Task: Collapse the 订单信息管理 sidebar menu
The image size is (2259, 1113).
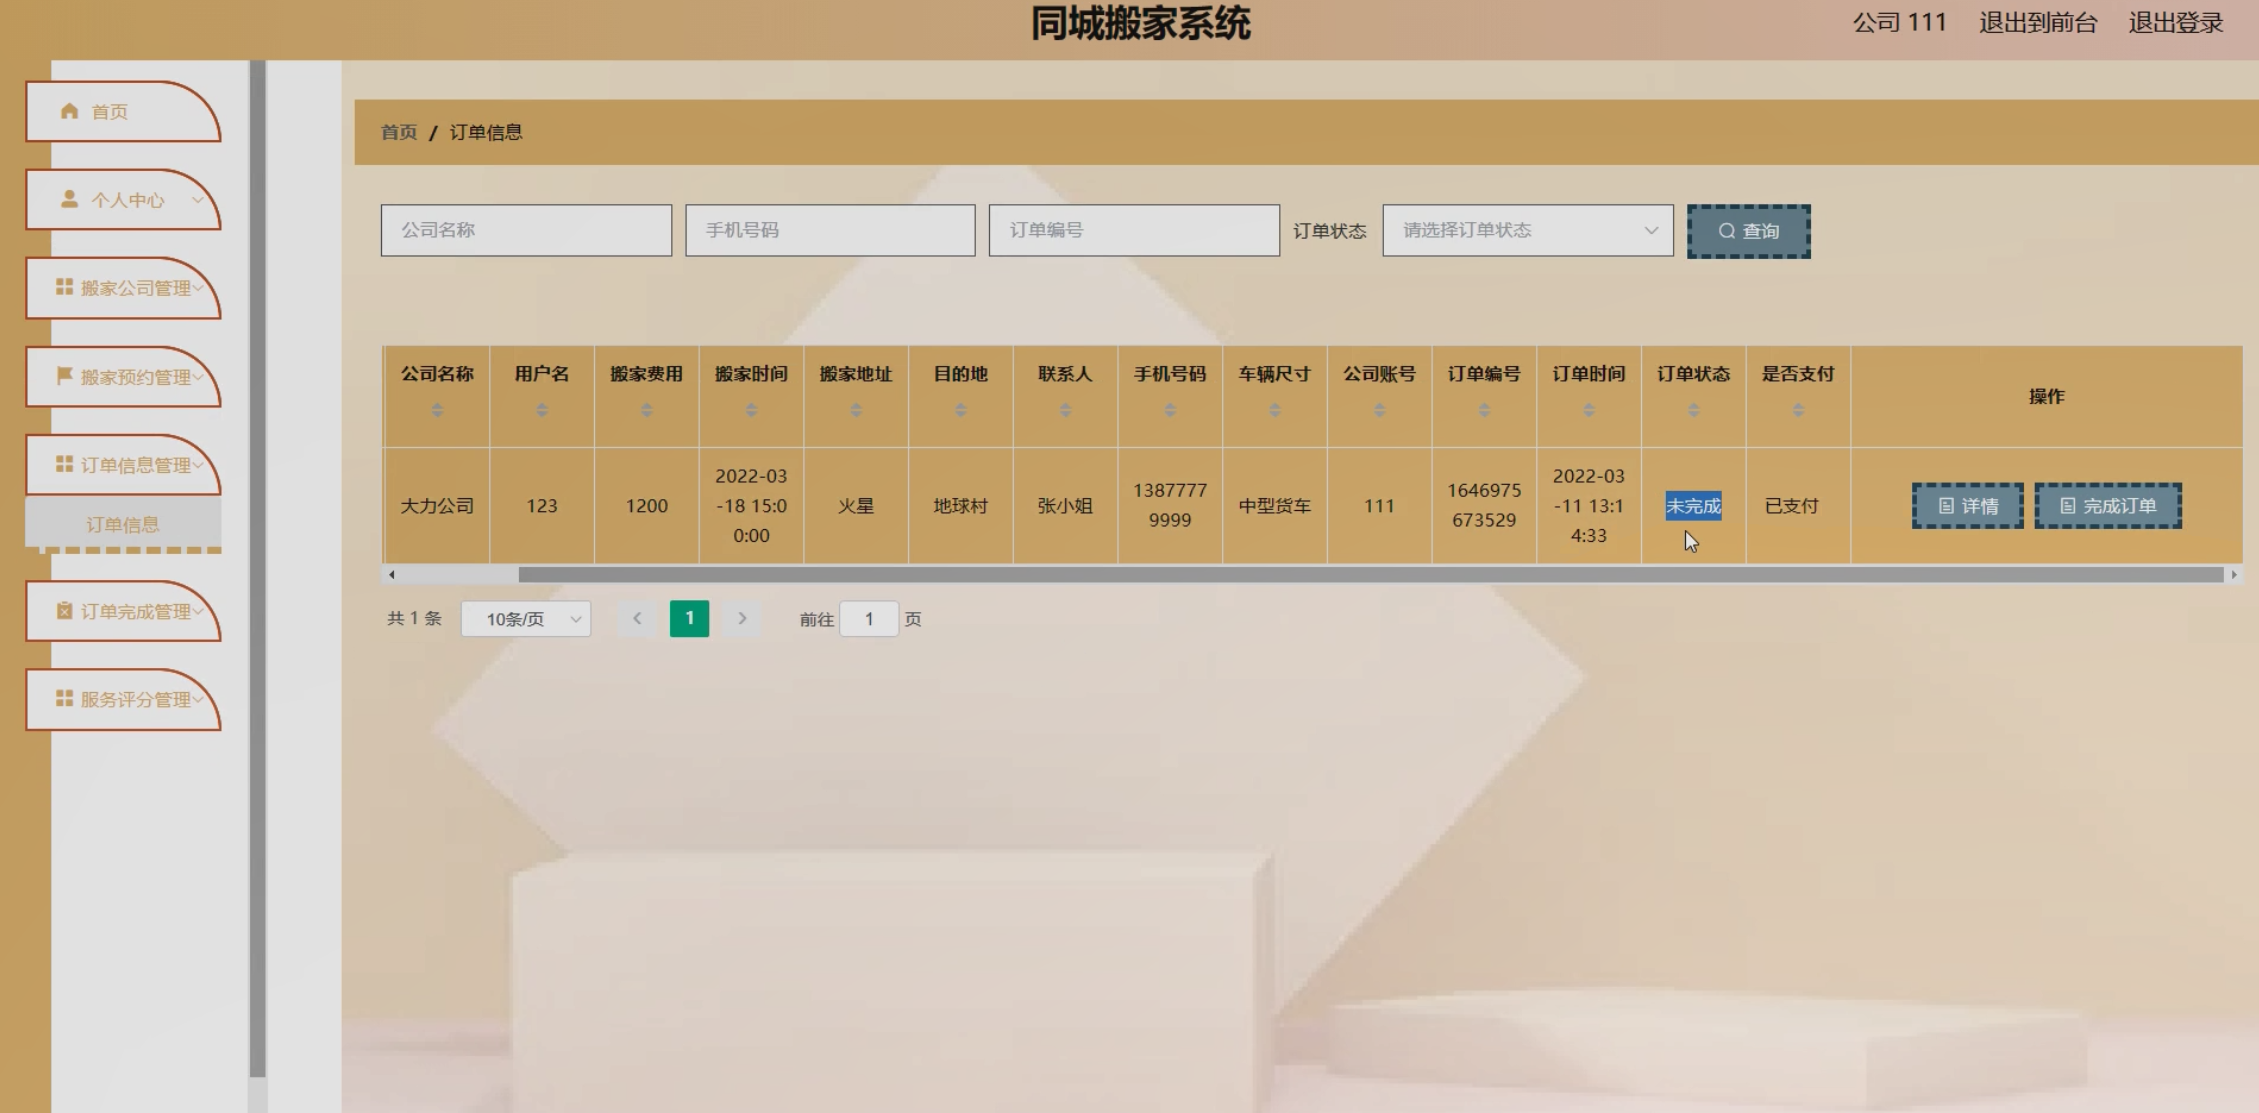Action: (123, 465)
